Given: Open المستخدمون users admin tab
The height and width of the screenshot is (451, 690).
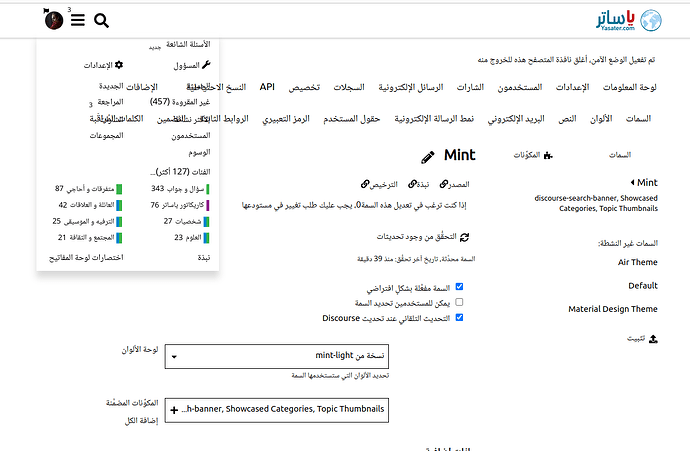Looking at the screenshot, I should pyautogui.click(x=520, y=87).
